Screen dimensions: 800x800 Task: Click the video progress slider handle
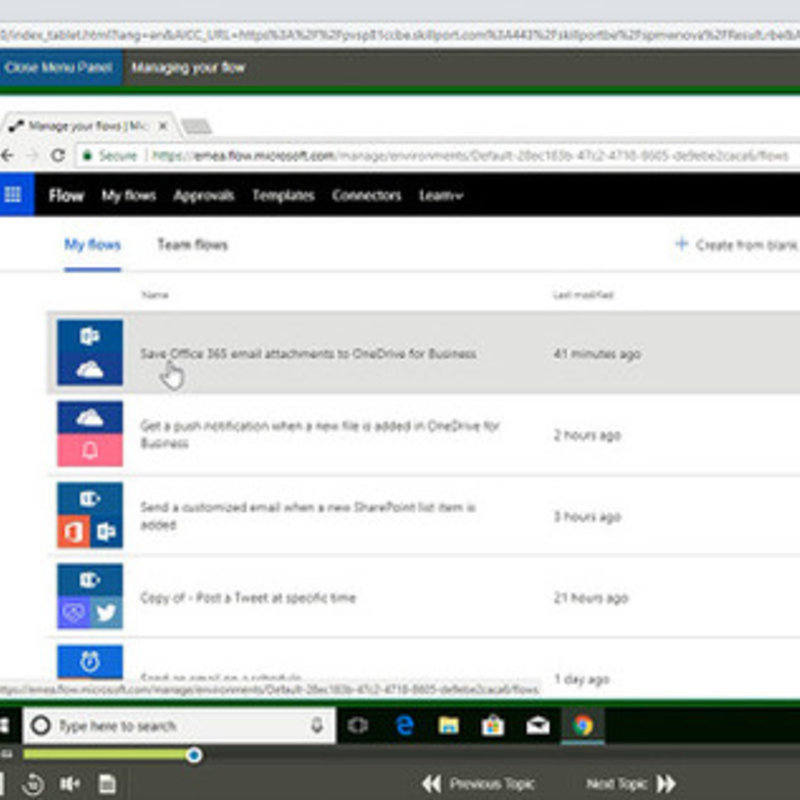[x=194, y=755]
